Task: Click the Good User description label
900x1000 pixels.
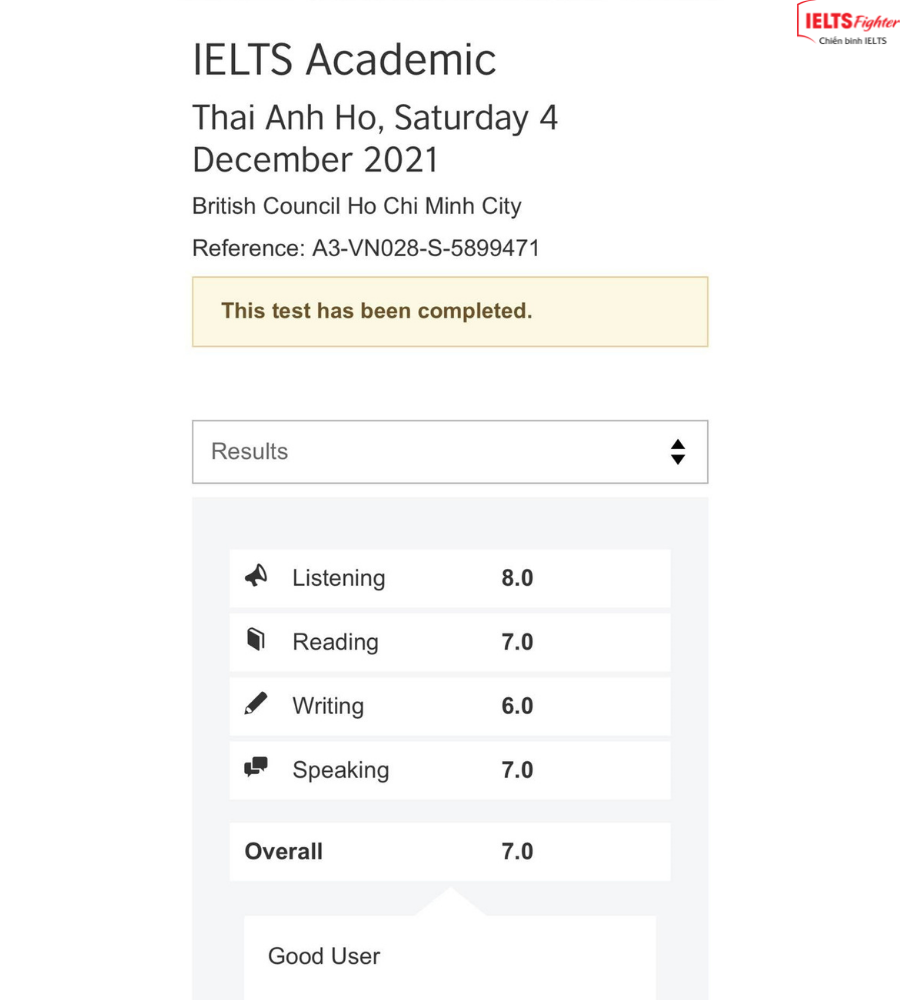Action: click(x=324, y=956)
